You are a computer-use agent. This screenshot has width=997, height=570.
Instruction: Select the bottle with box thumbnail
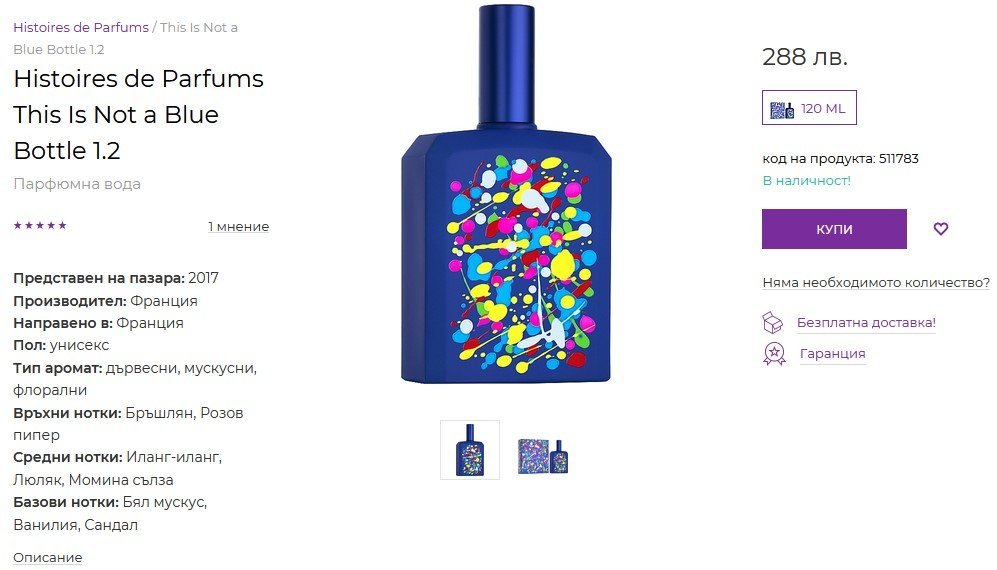coord(542,454)
